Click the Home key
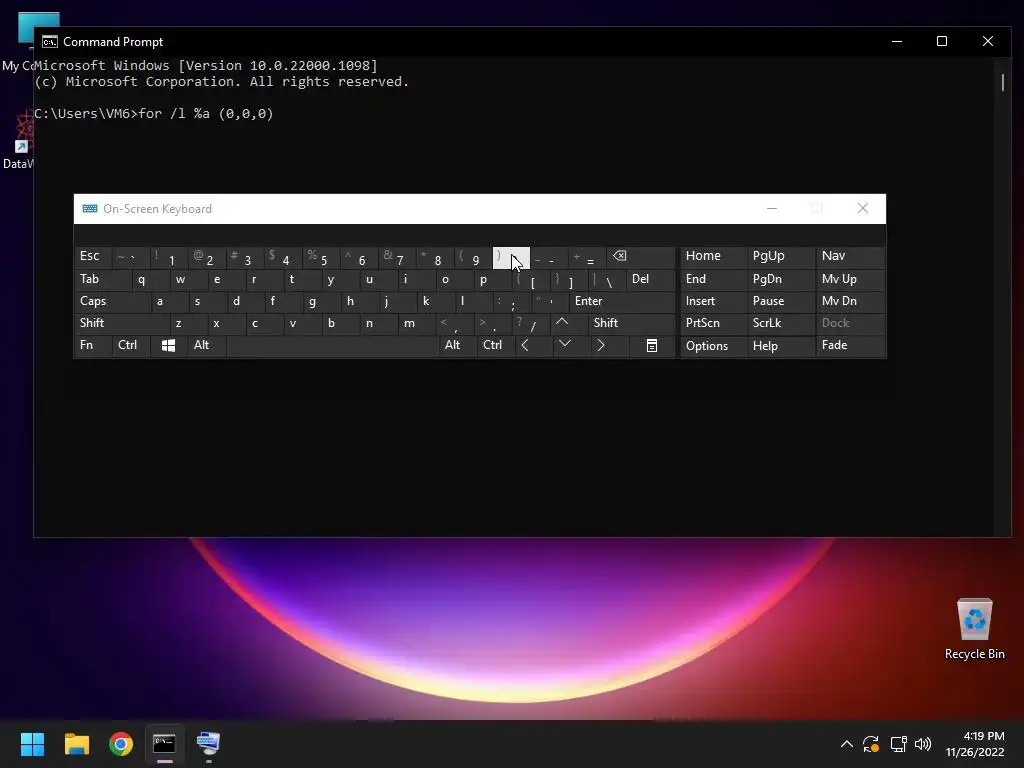The width and height of the screenshot is (1024, 768). point(713,257)
